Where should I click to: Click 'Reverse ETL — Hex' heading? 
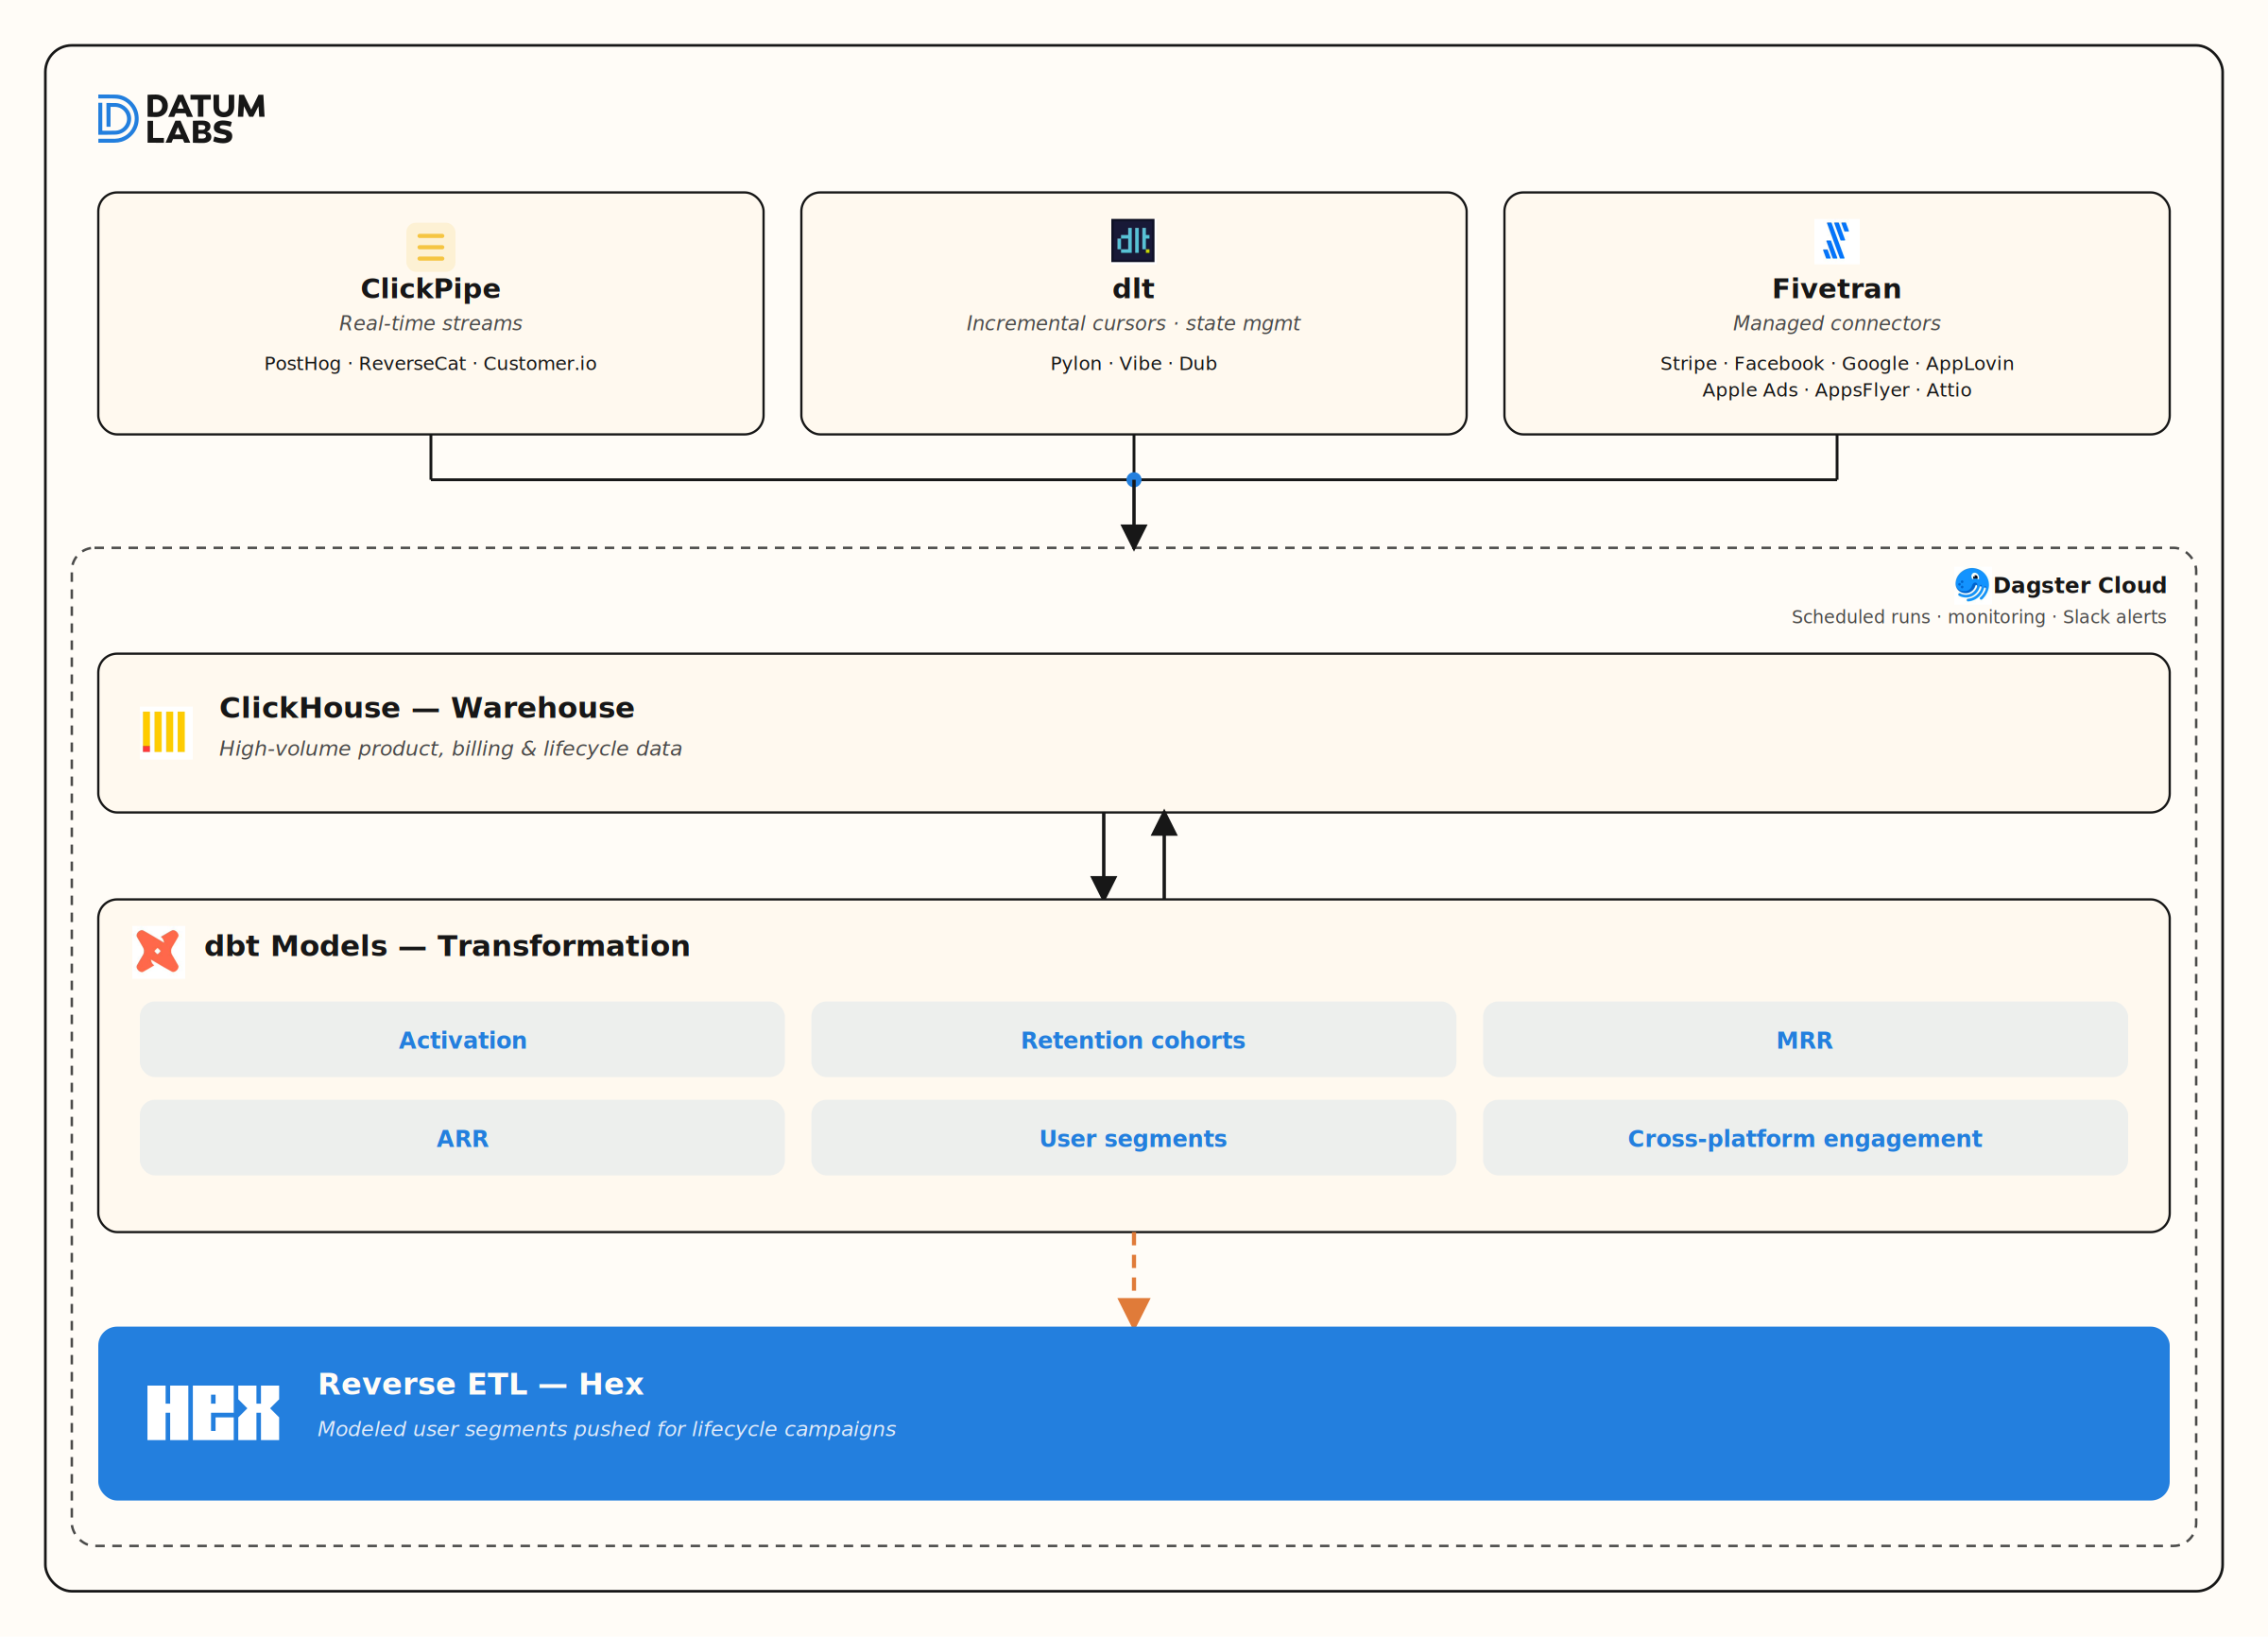tap(481, 1384)
